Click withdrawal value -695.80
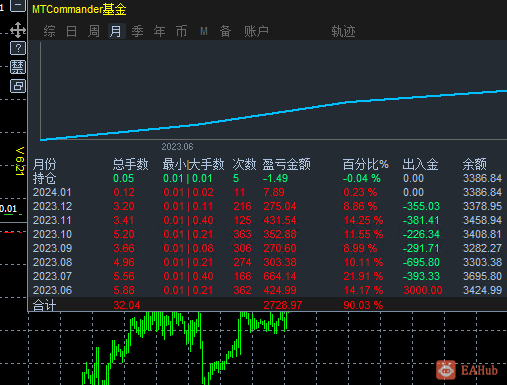The height and width of the screenshot is (385, 507). point(421,262)
